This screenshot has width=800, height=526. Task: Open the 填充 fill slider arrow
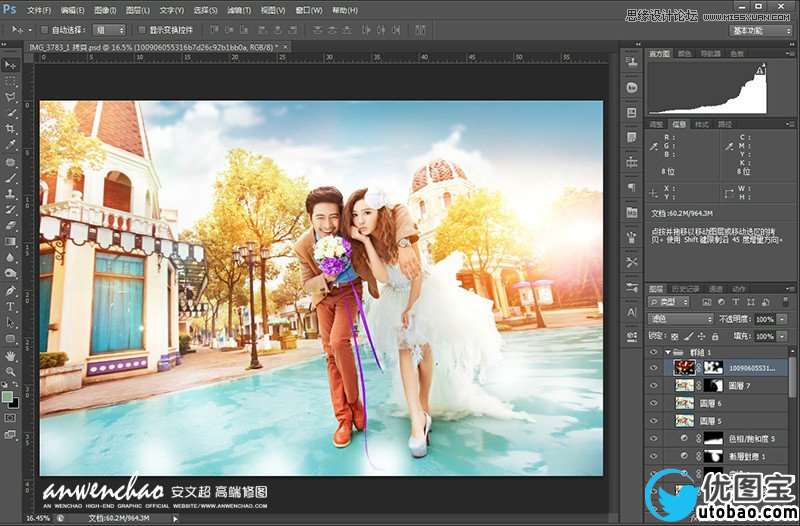(782, 337)
